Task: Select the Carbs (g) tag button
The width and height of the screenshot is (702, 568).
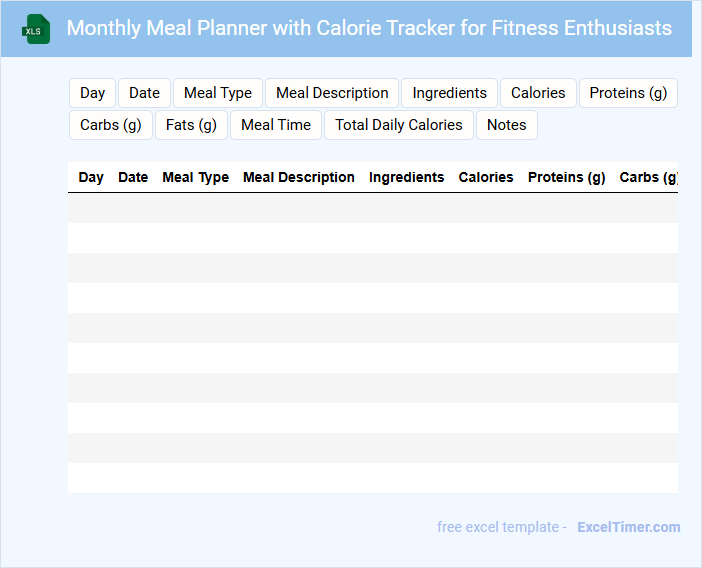Action: point(111,125)
